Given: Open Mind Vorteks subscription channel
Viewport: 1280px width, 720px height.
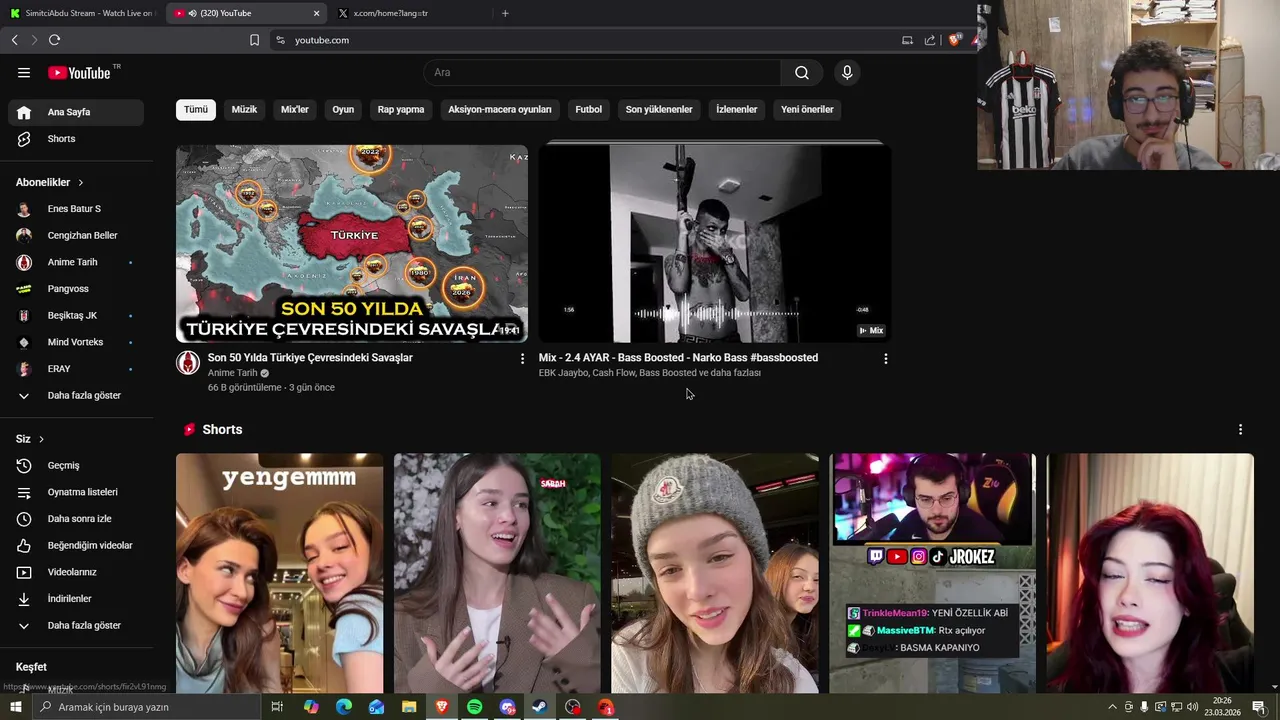Looking at the screenshot, I should pyautogui.click(x=76, y=342).
